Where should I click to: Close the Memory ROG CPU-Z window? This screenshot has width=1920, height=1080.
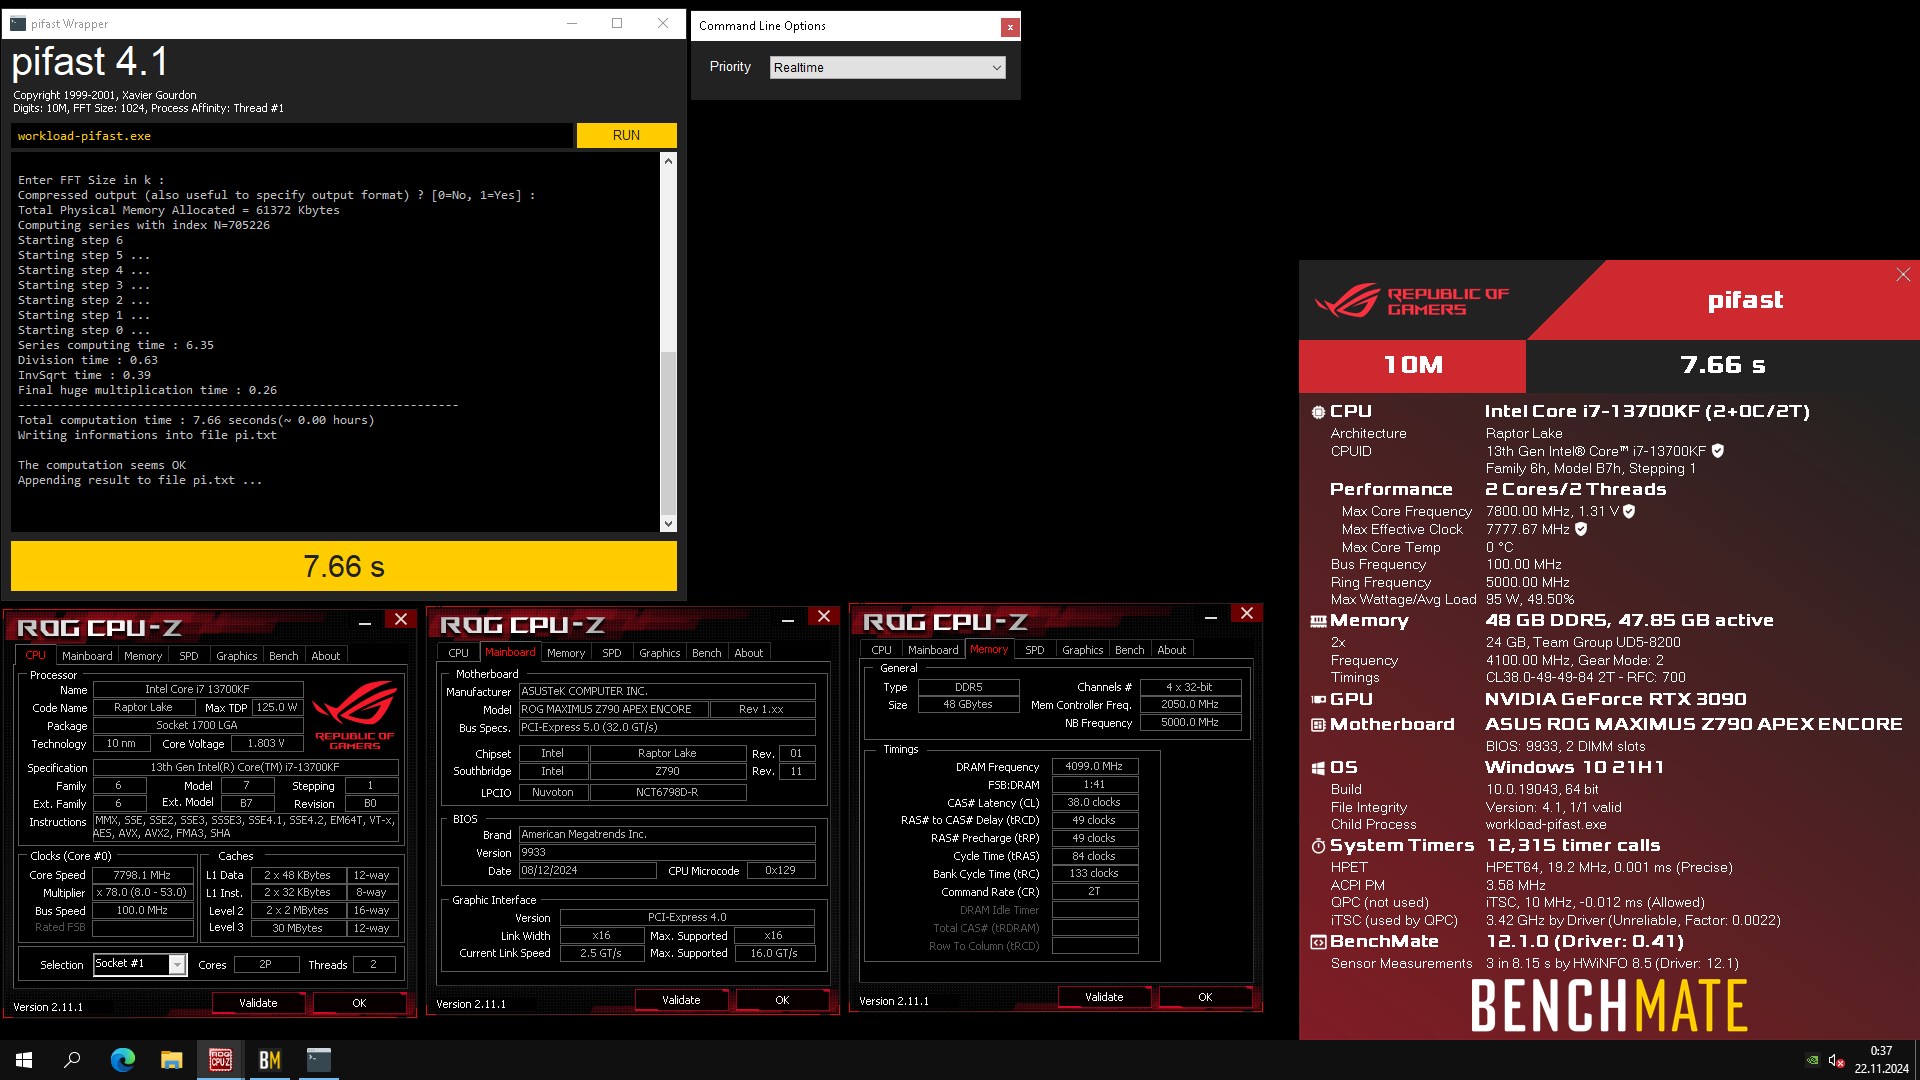[1247, 614]
